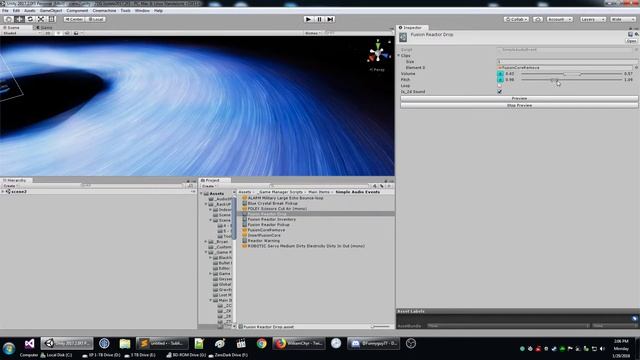Click the Pause button
This screenshot has height=360, width=640.
[x=320, y=19]
